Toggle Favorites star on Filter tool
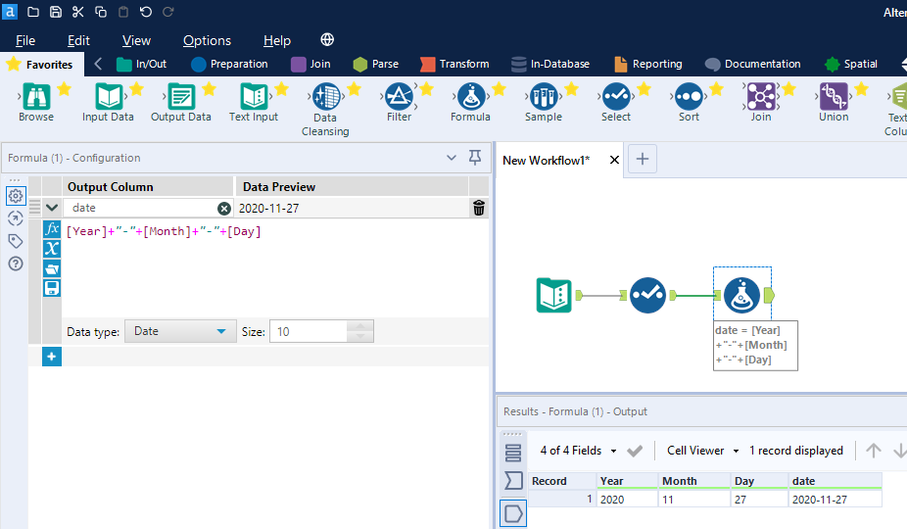Image resolution: width=907 pixels, height=529 pixels. pos(426,88)
